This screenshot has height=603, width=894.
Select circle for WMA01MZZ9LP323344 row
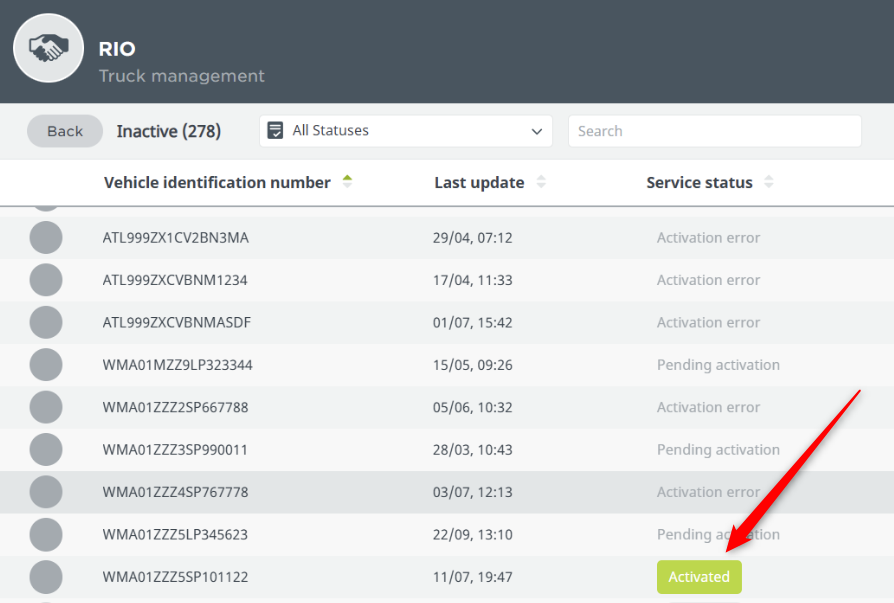(x=46, y=365)
